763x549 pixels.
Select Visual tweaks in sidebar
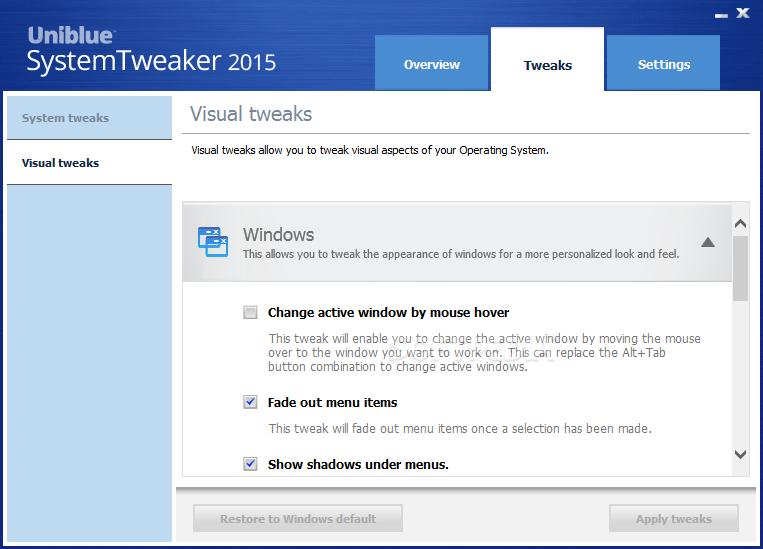click(90, 163)
